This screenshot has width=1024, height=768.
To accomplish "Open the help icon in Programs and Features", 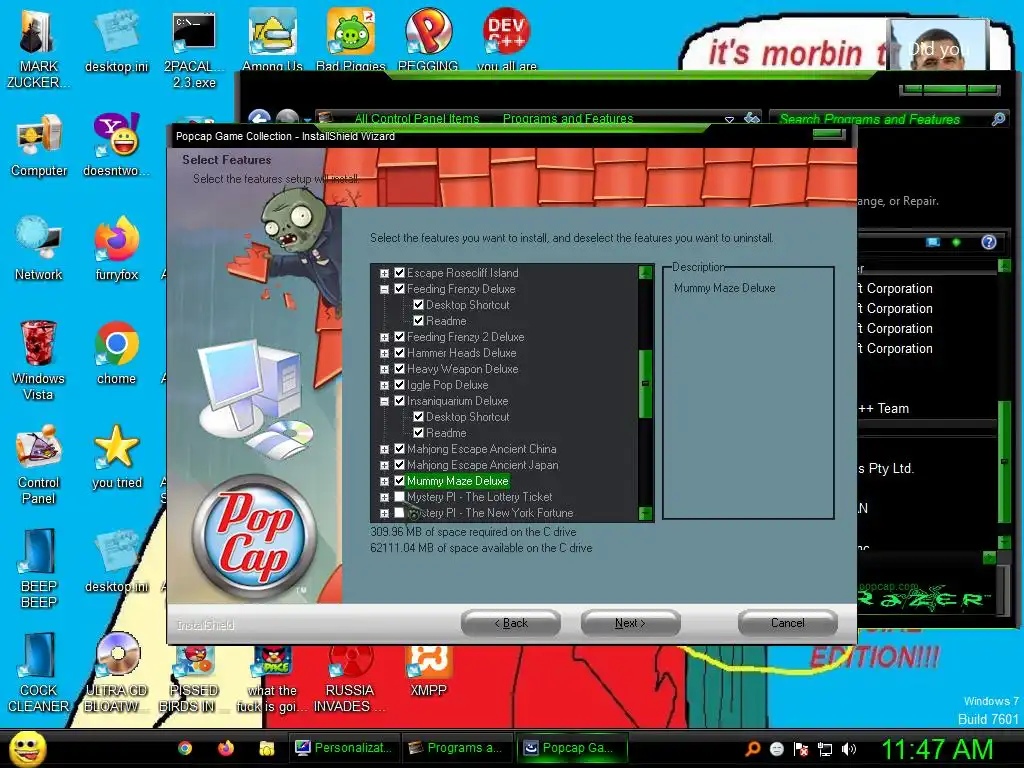I will pyautogui.click(x=989, y=242).
